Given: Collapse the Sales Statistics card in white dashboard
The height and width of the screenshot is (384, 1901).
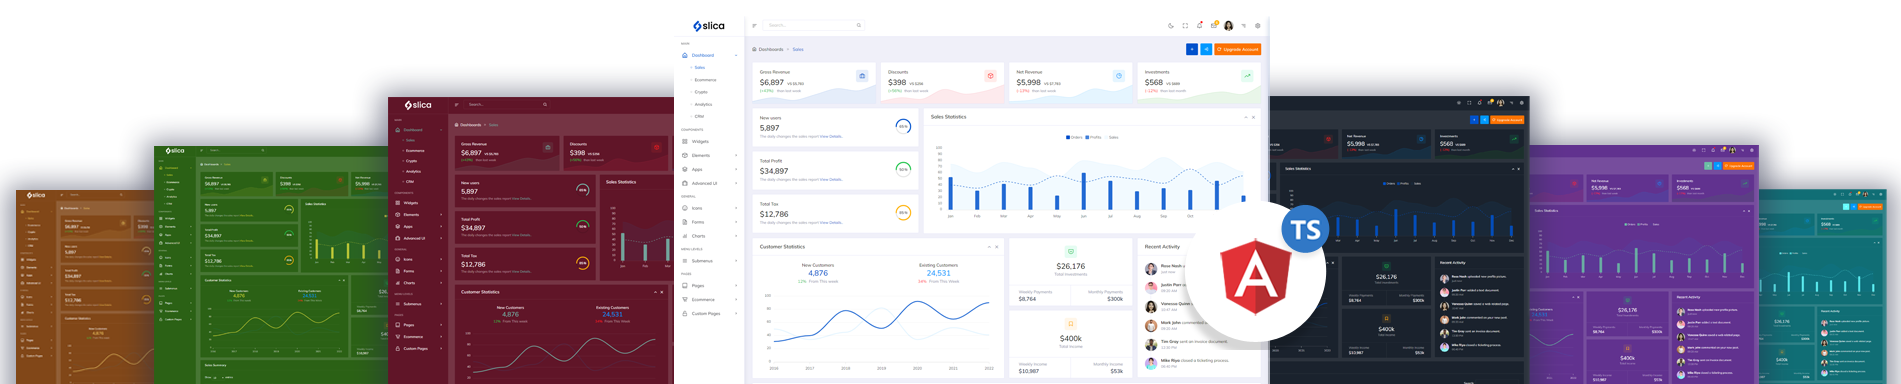Looking at the screenshot, I should 1245,117.
